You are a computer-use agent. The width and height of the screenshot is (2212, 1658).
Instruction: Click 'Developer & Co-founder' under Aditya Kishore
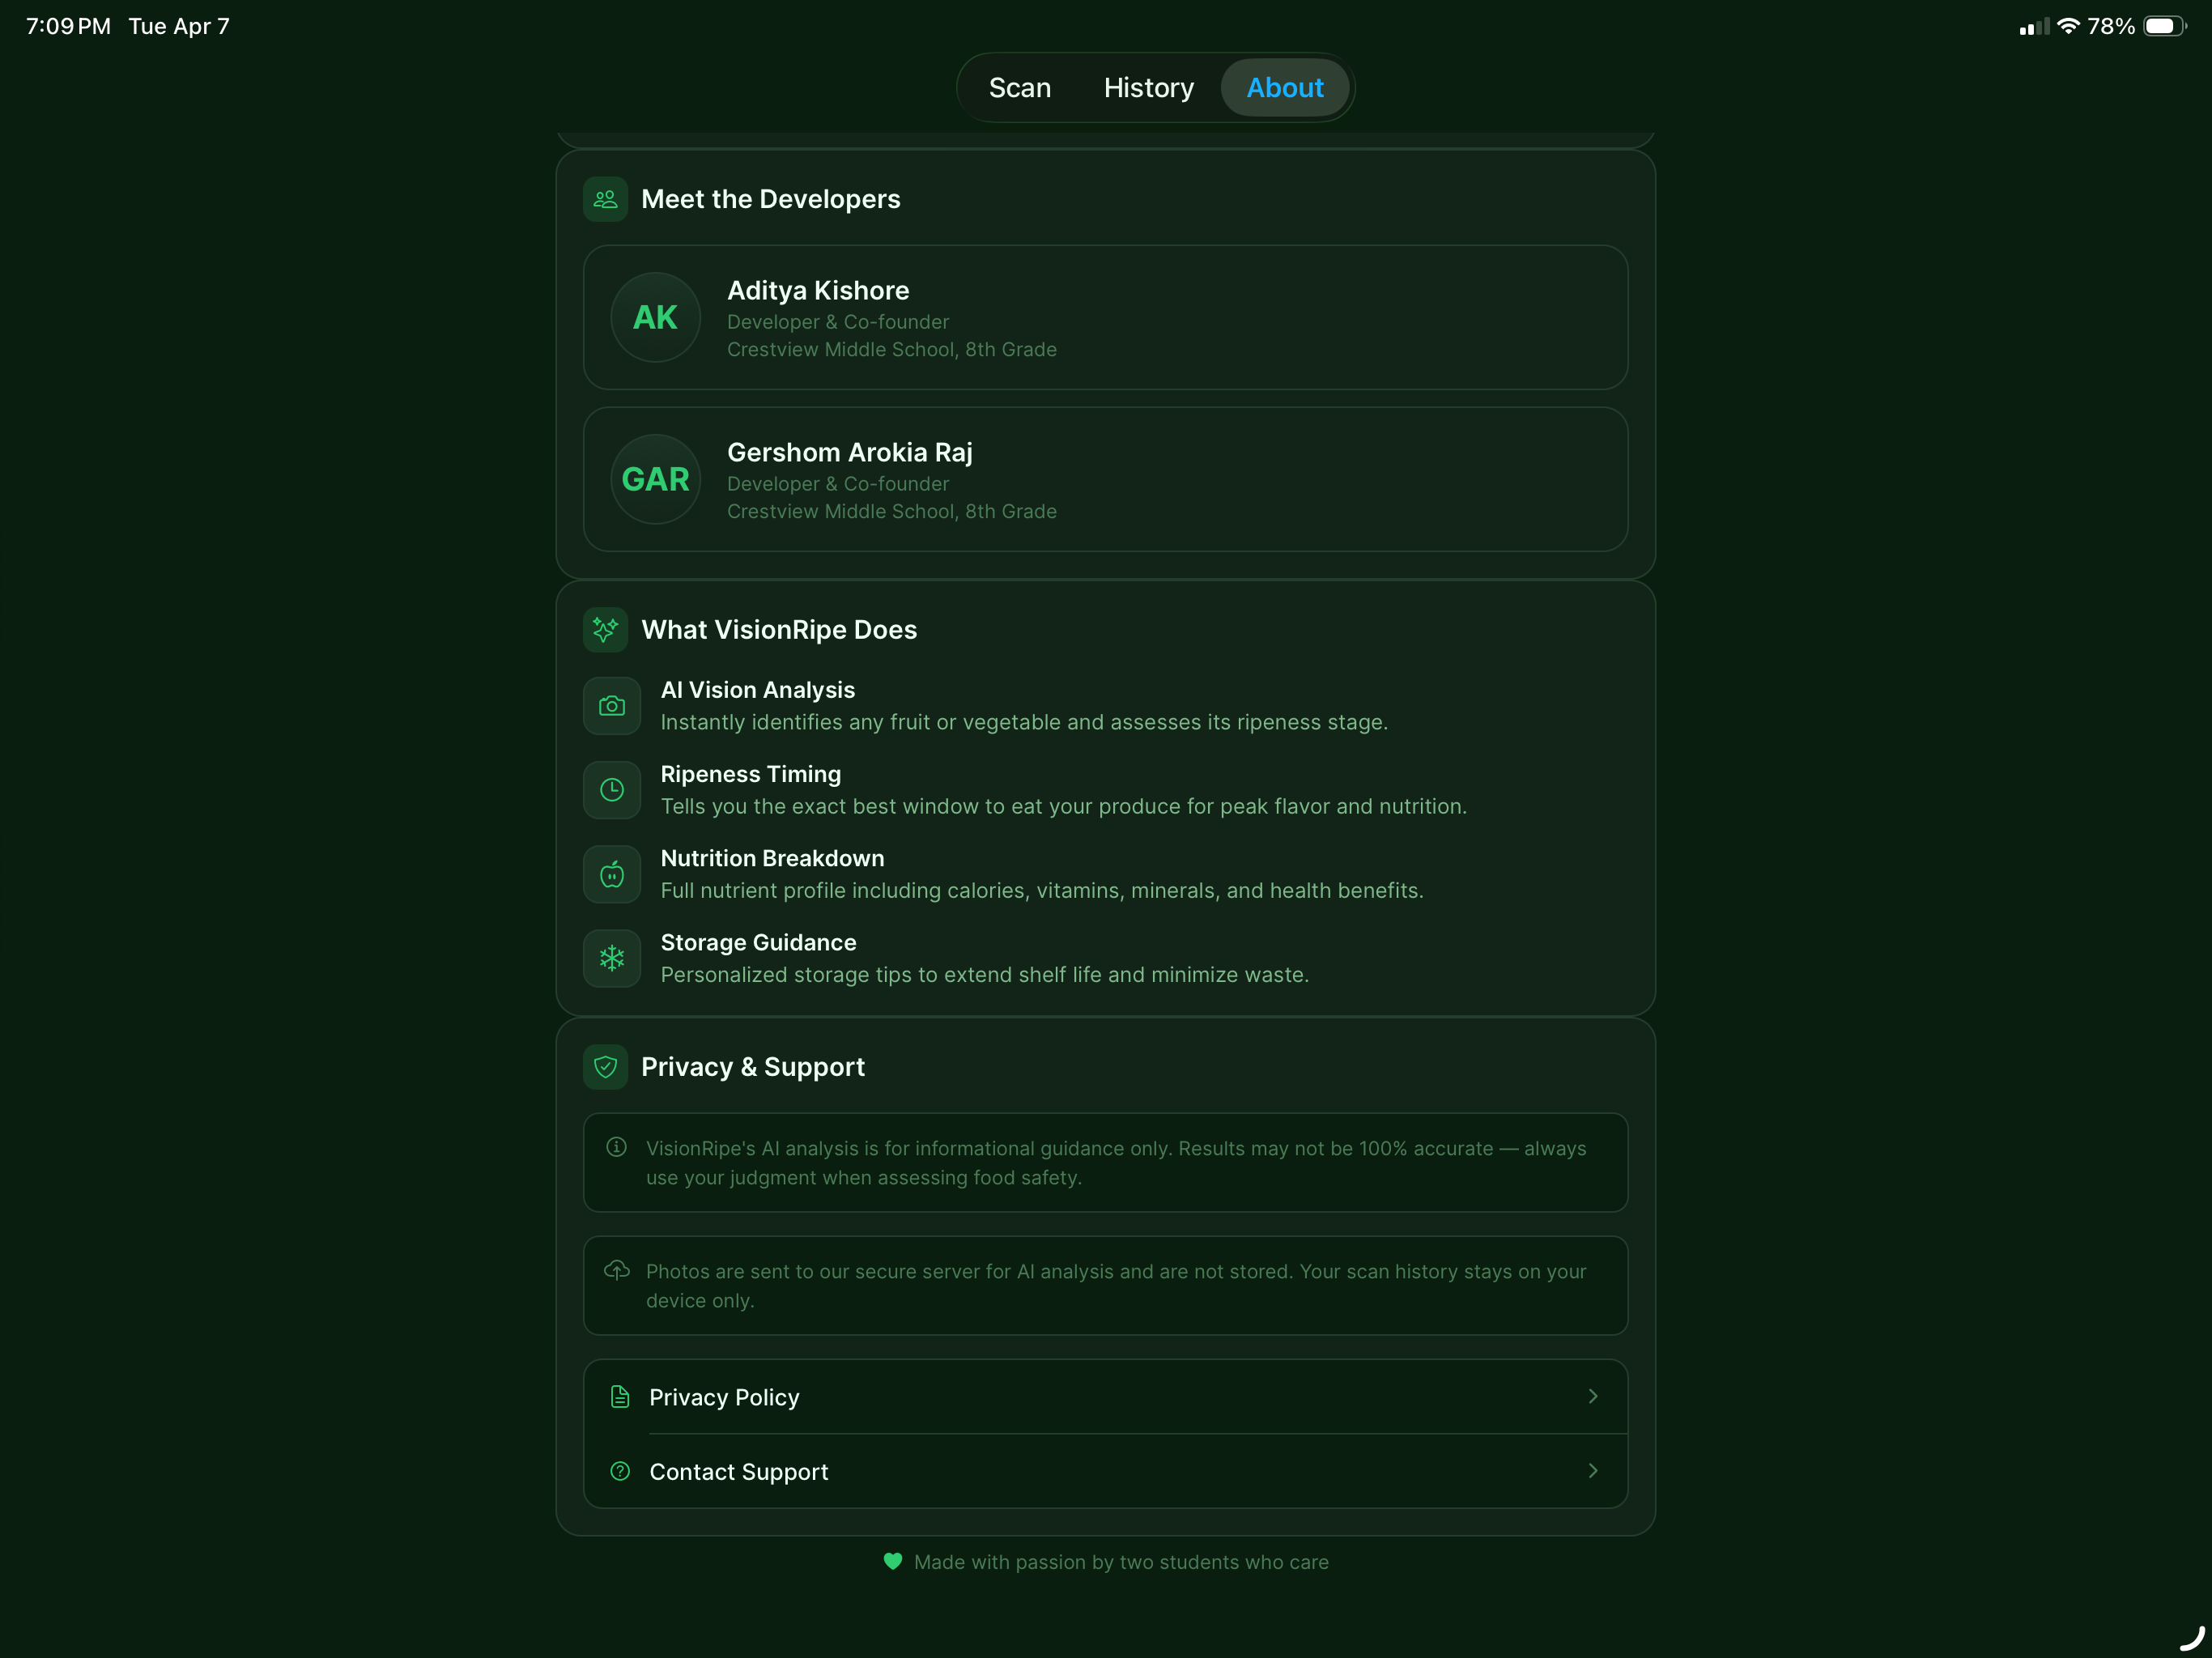pos(838,322)
